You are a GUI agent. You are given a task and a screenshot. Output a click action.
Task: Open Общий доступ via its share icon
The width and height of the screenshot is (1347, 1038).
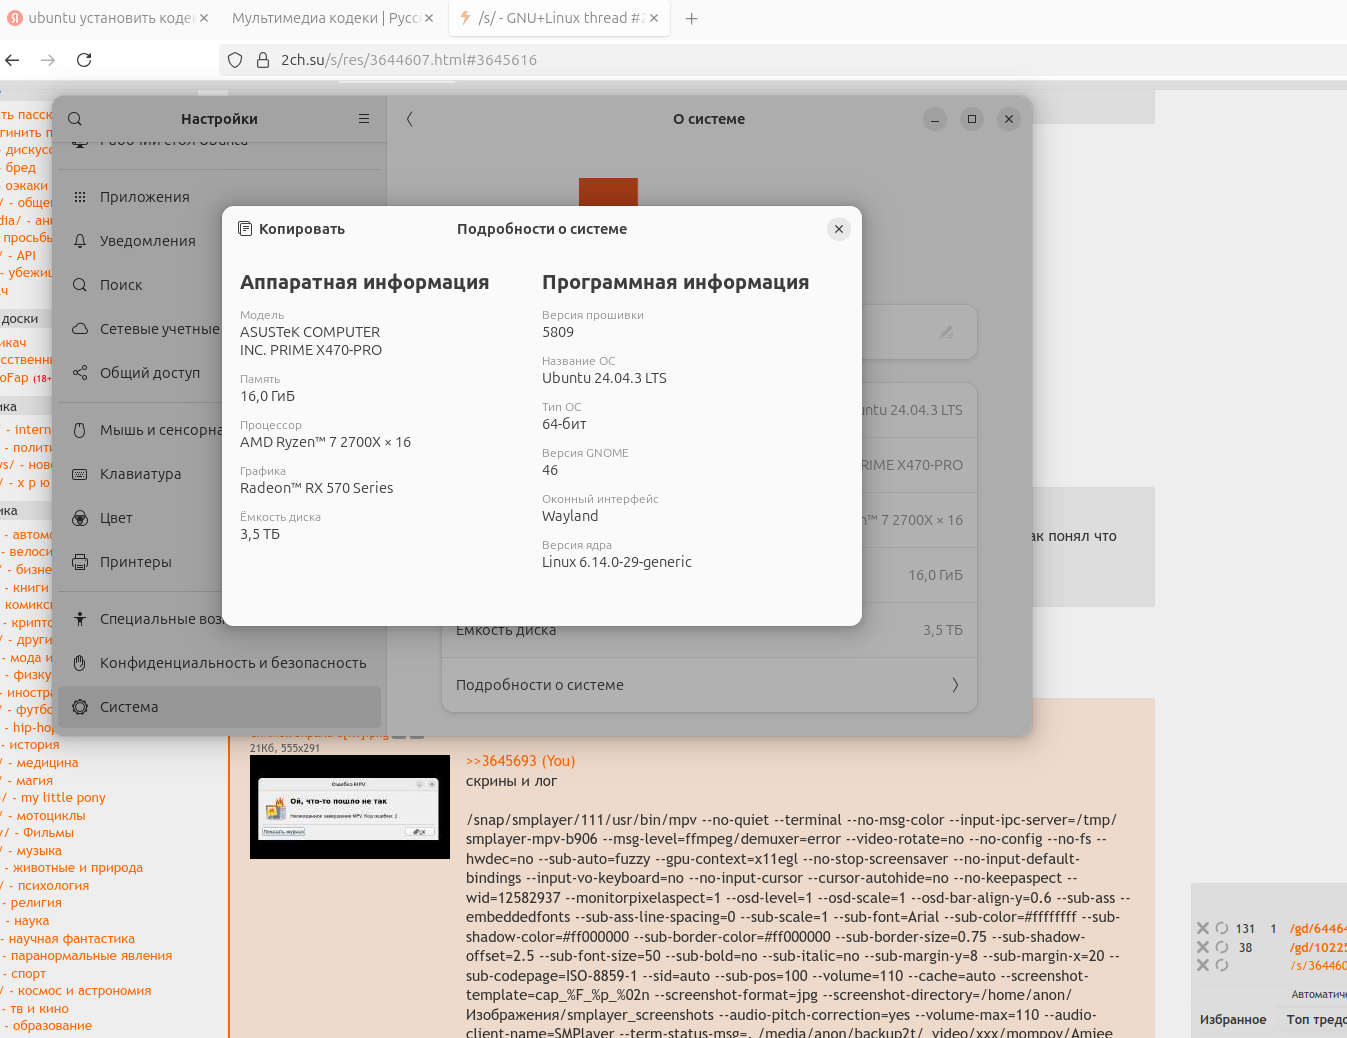[80, 373]
